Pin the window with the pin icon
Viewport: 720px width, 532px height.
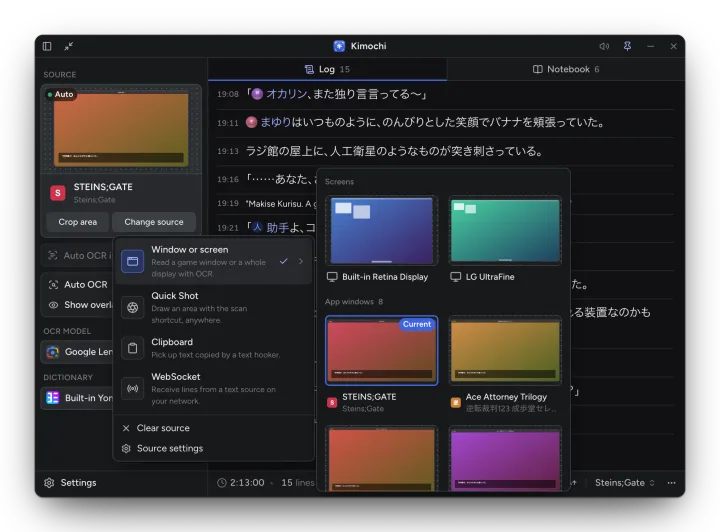coord(627,46)
